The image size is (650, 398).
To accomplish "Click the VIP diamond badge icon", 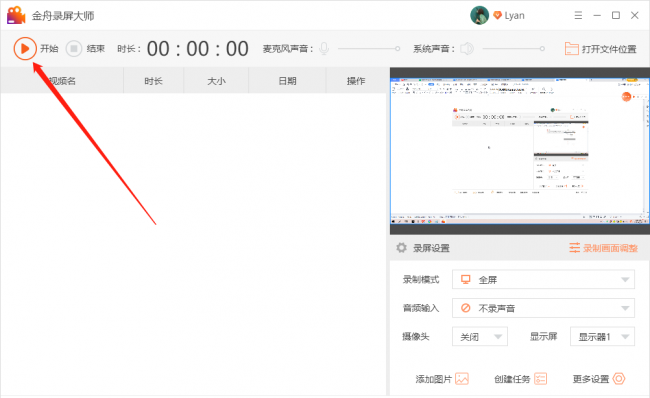I will [x=497, y=15].
